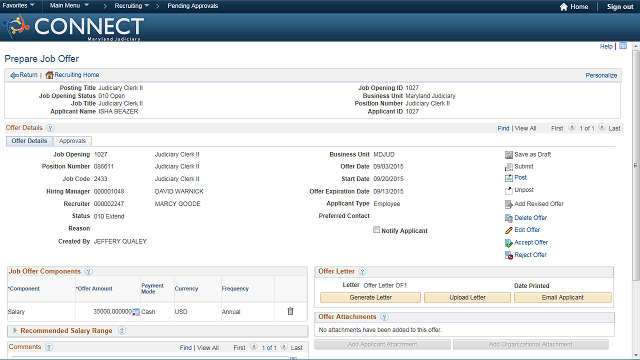
Task: Click the Home house icon
Action: (564, 7)
